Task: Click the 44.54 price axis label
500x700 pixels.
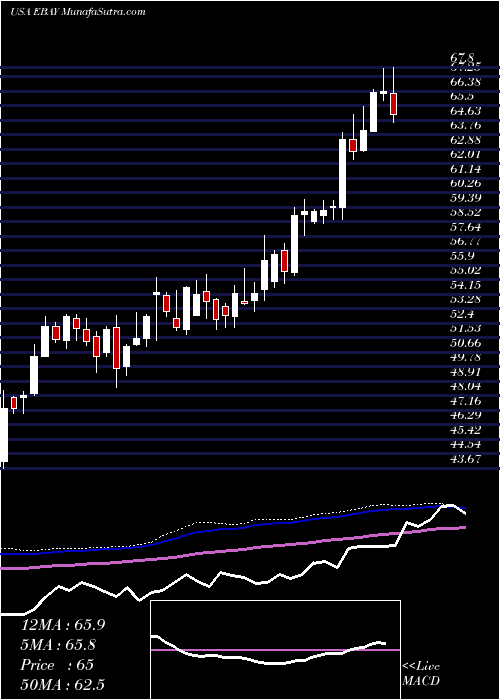Action: pyautogui.click(x=466, y=445)
